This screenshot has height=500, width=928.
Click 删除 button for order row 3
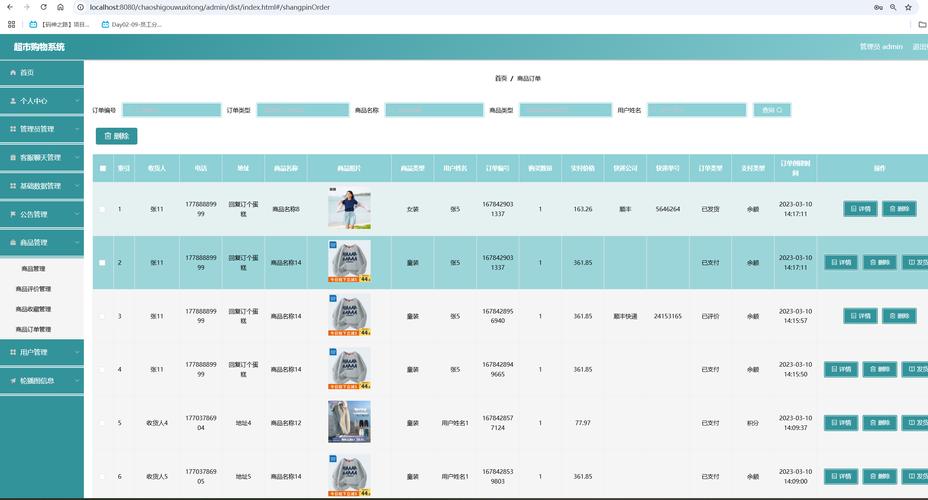click(898, 316)
